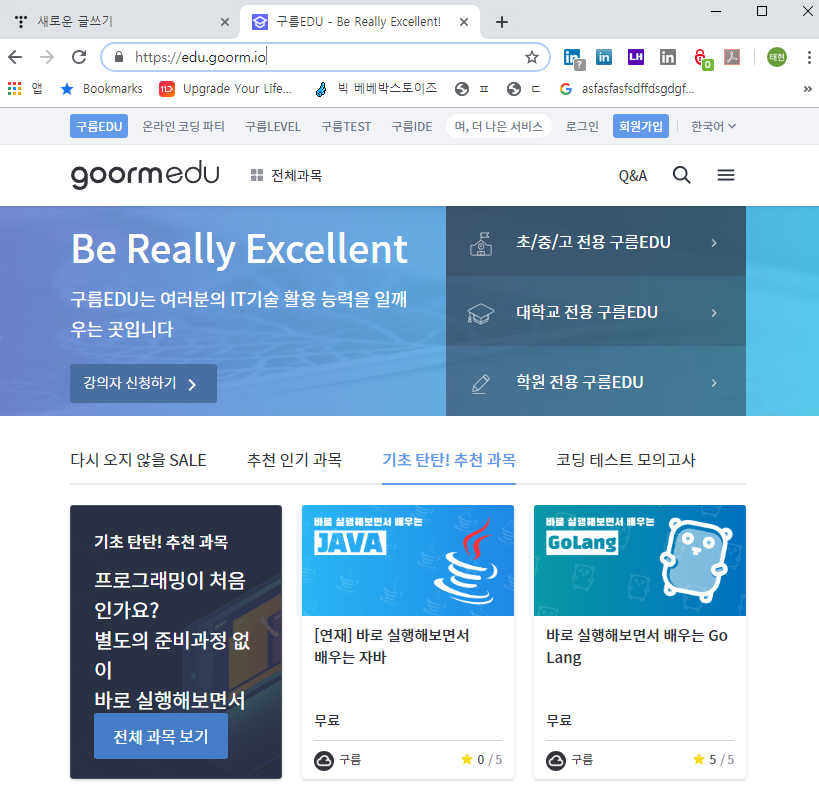This screenshot has height=791, width=819.
Task: Open 초/중/고 전용 구름EDU
Action: coord(595,242)
